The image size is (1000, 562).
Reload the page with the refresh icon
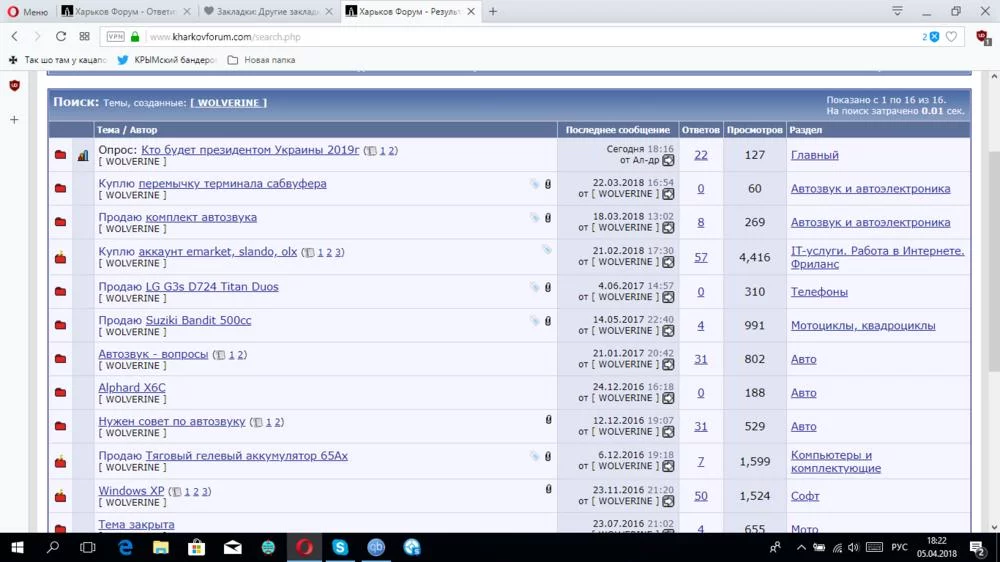[61, 36]
